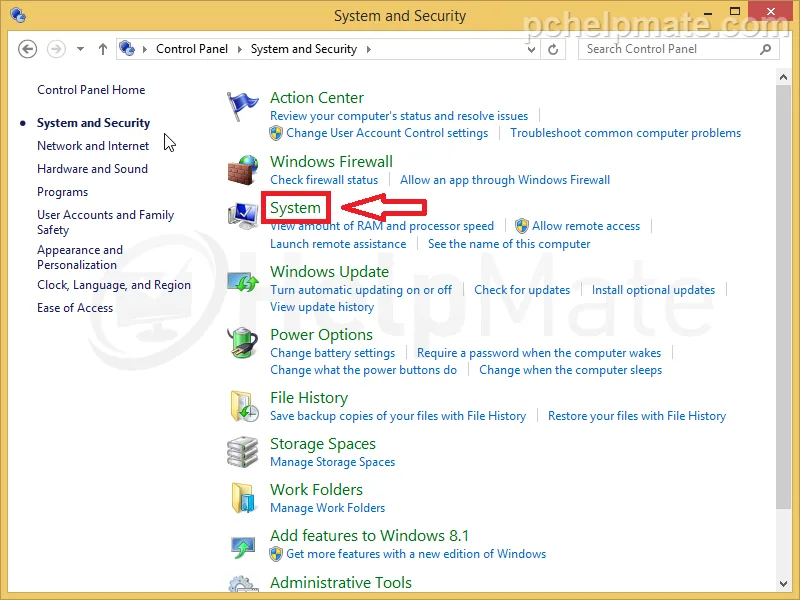Expand the chevron before Control Panel breadcrumb

pyautogui.click(x=145, y=49)
